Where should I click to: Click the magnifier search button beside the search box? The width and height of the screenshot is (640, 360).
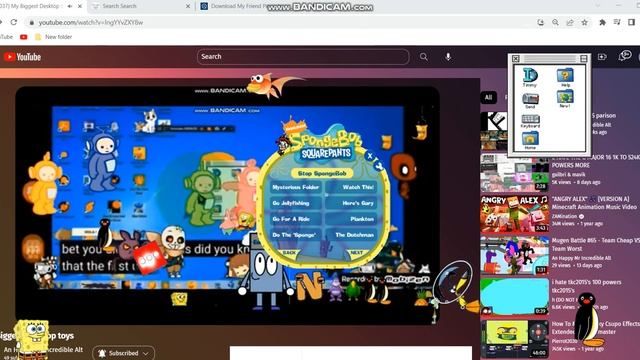[424, 57]
